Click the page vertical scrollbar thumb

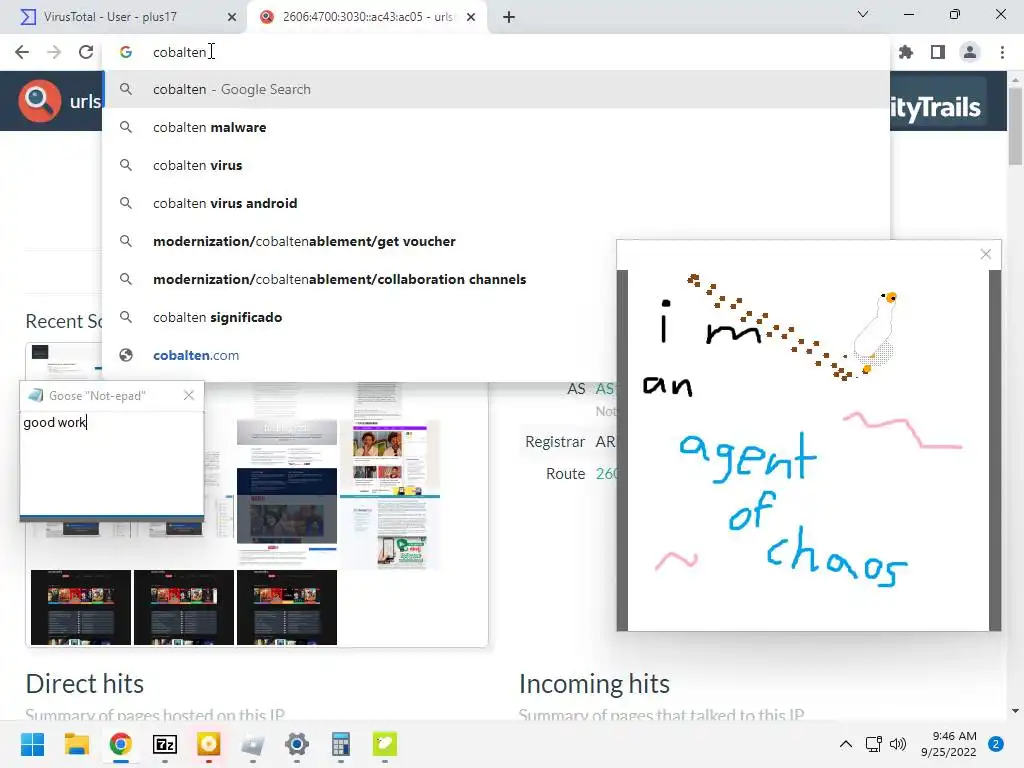1015,125
